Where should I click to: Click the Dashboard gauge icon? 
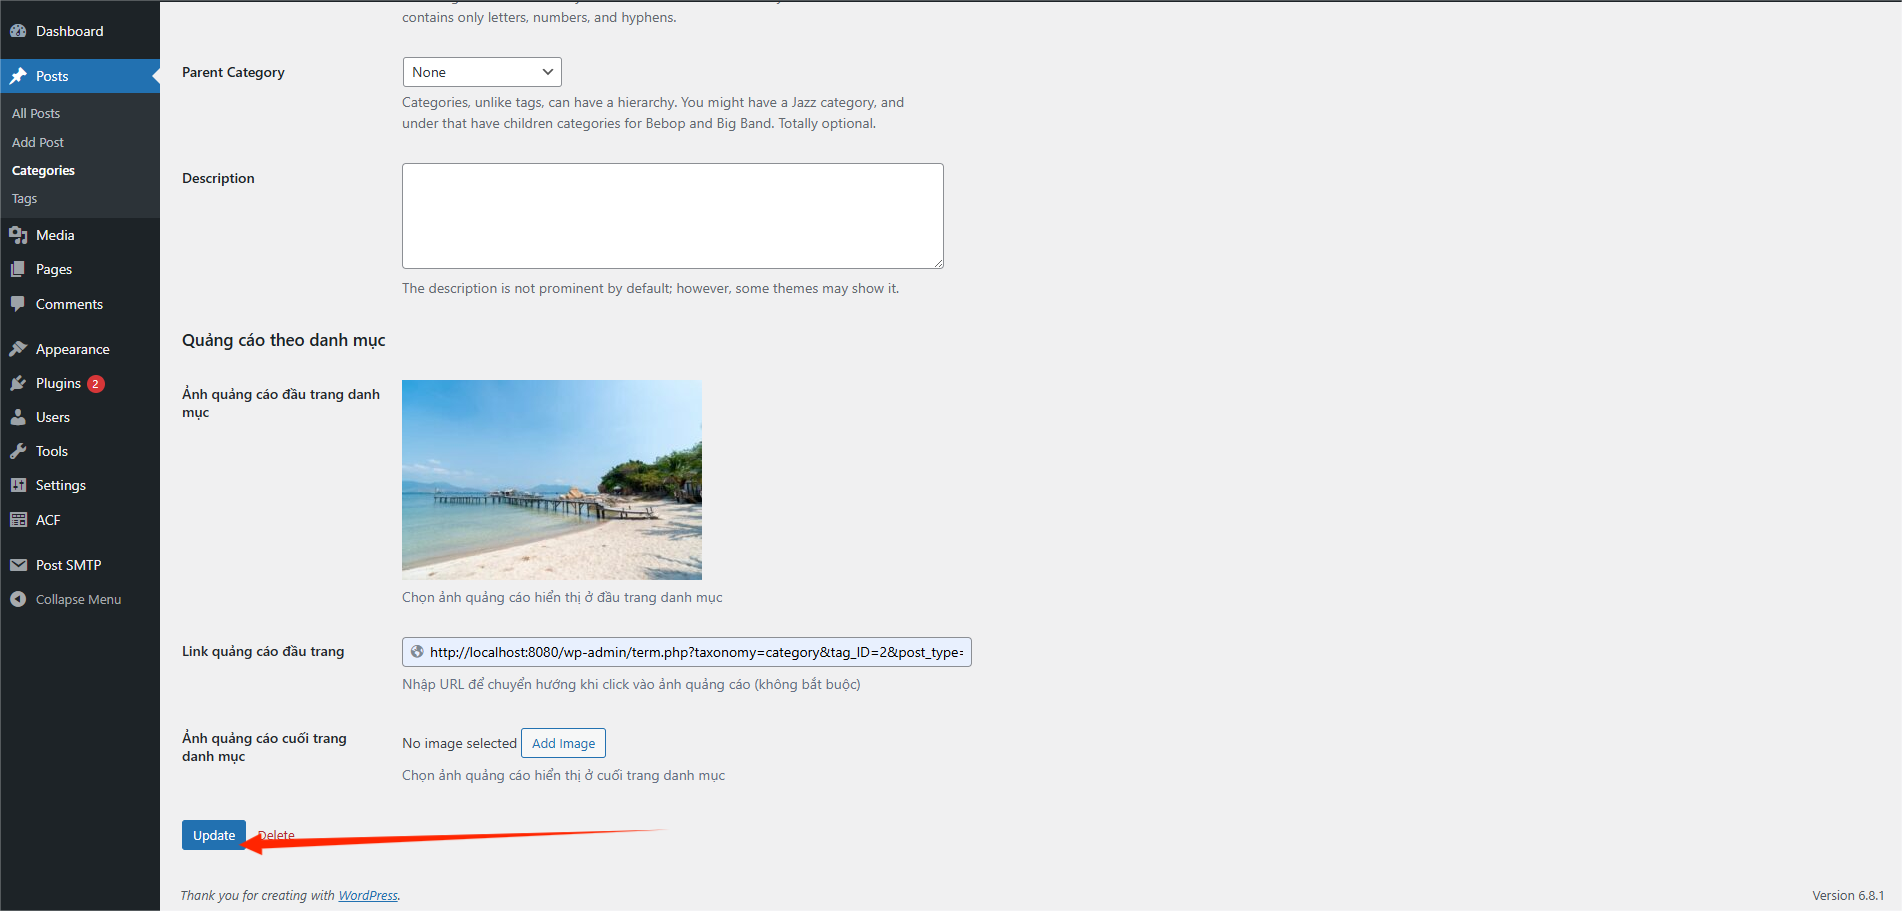18,31
